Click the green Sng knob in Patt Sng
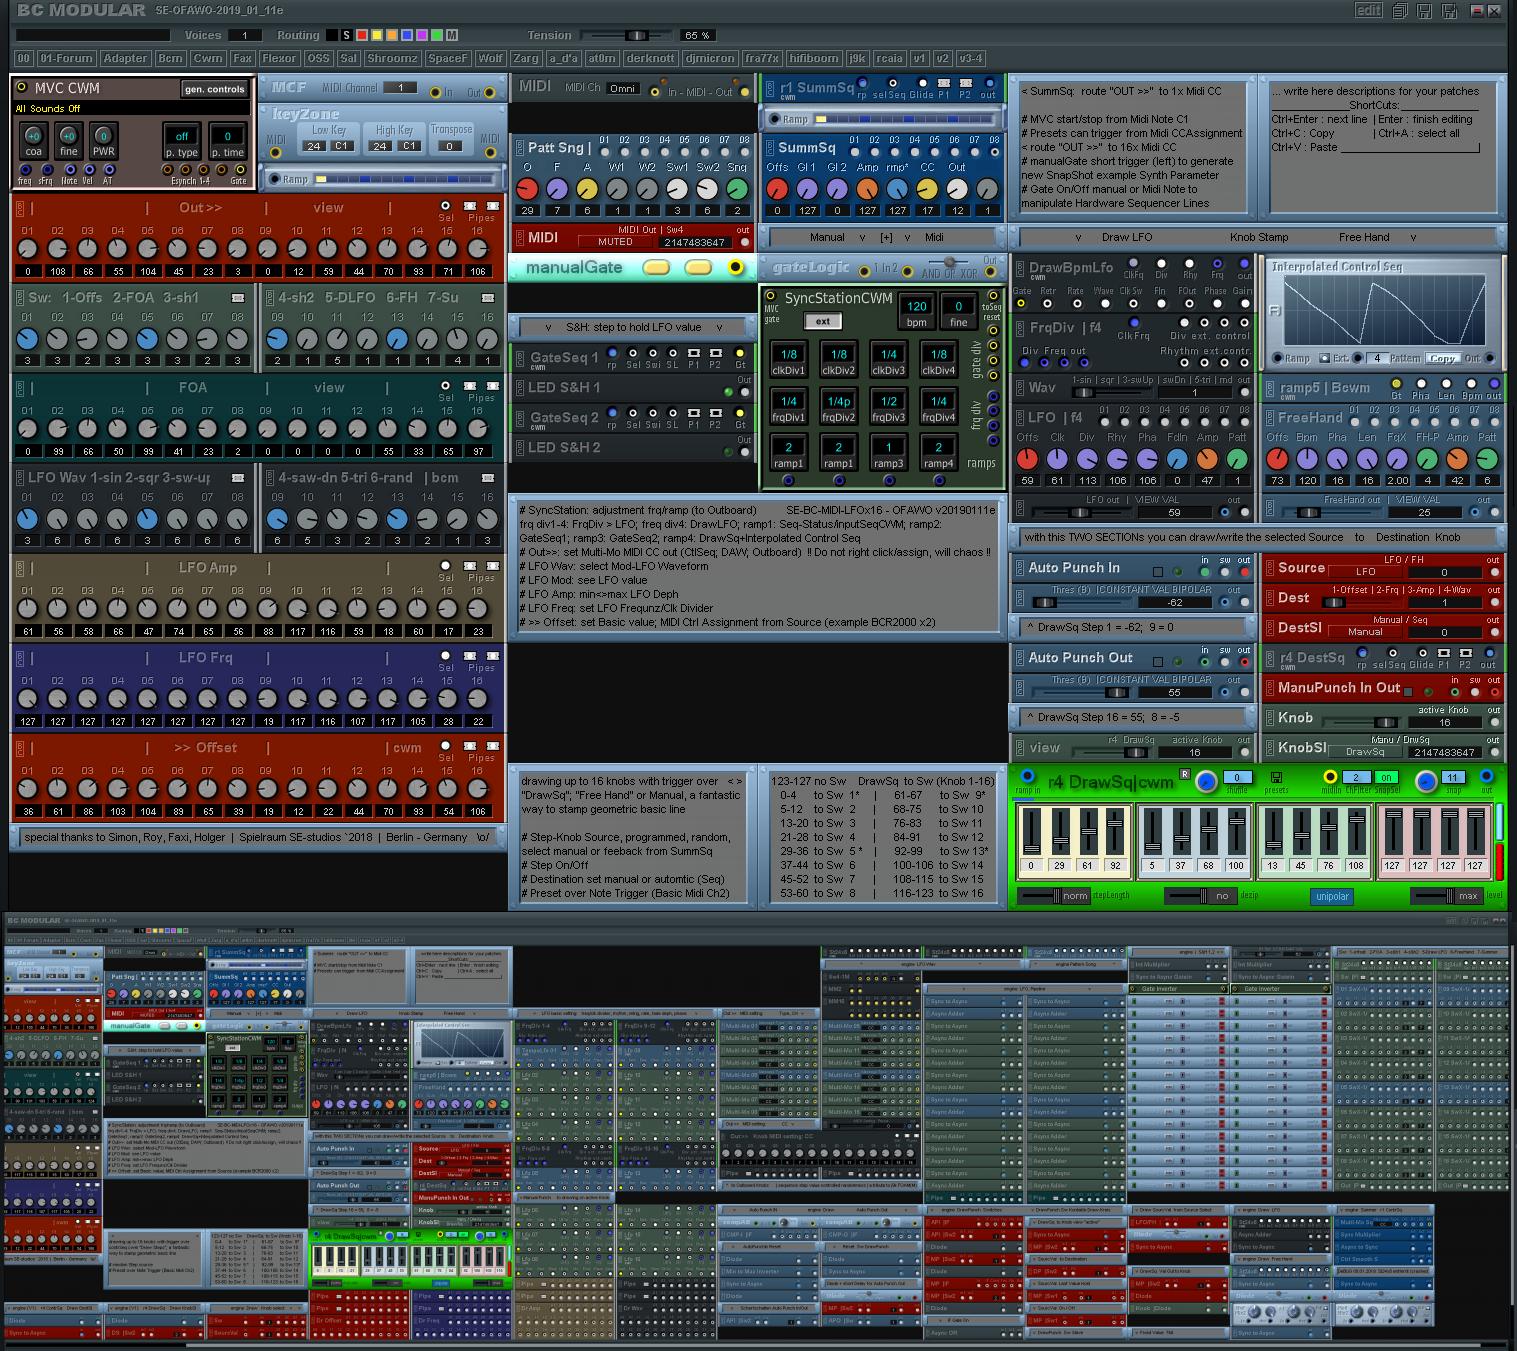 737,189
